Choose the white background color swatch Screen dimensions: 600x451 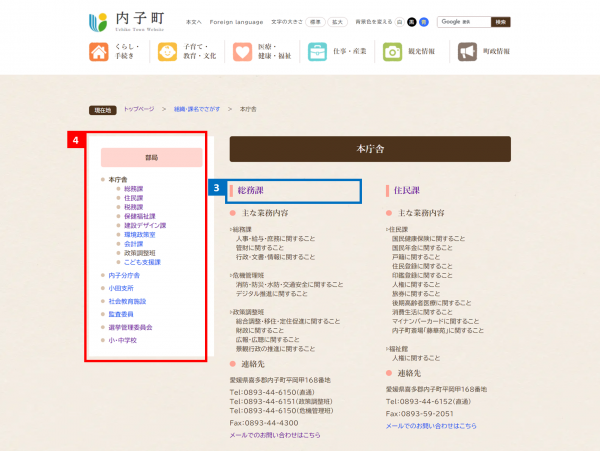pyautogui.click(x=399, y=22)
